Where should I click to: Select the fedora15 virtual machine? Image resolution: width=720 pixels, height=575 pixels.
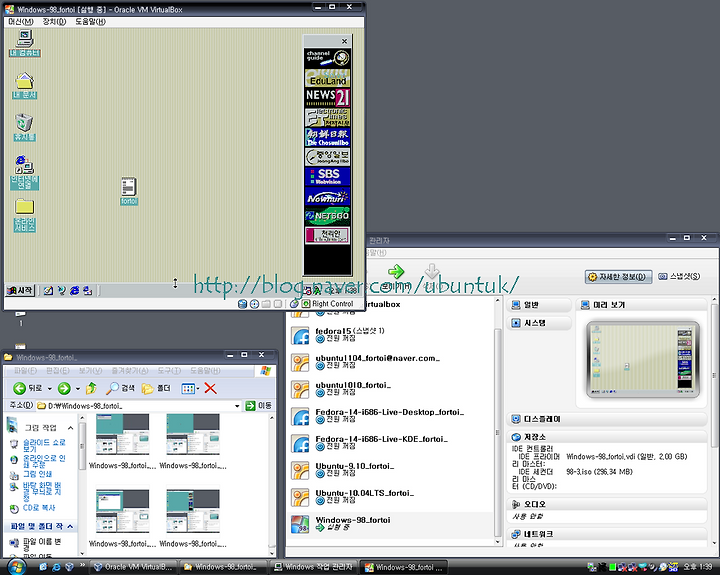[x=390, y=335]
